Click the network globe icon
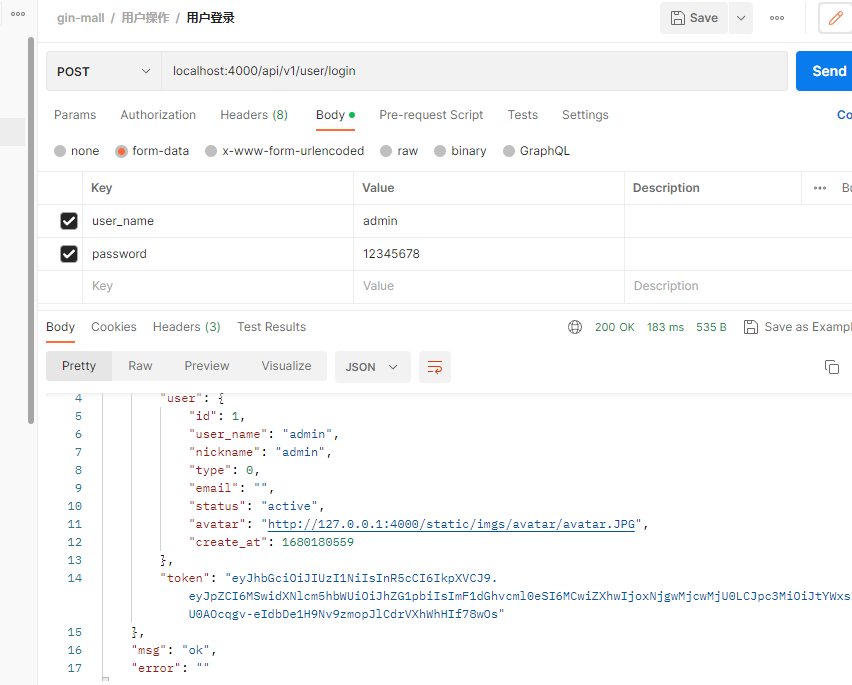 click(x=575, y=327)
